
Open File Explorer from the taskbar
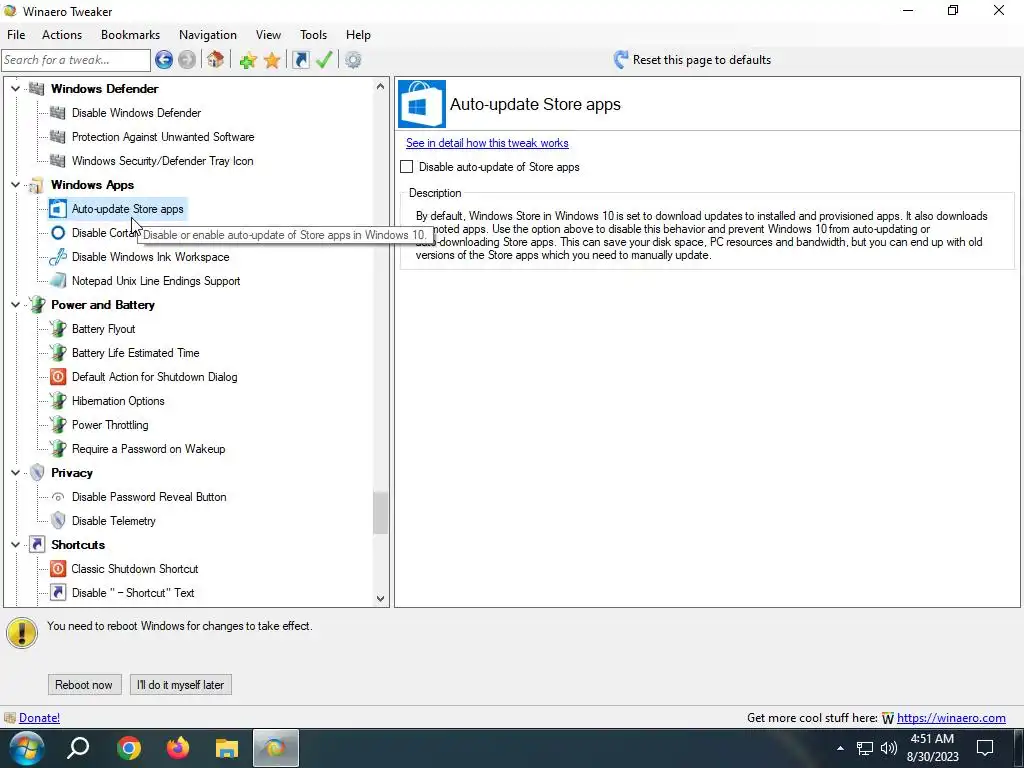(227, 748)
